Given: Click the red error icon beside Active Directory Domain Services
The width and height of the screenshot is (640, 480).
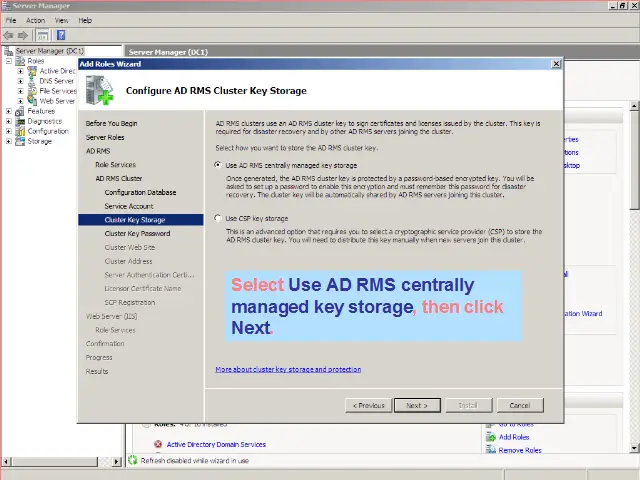Looking at the screenshot, I should pos(158,444).
